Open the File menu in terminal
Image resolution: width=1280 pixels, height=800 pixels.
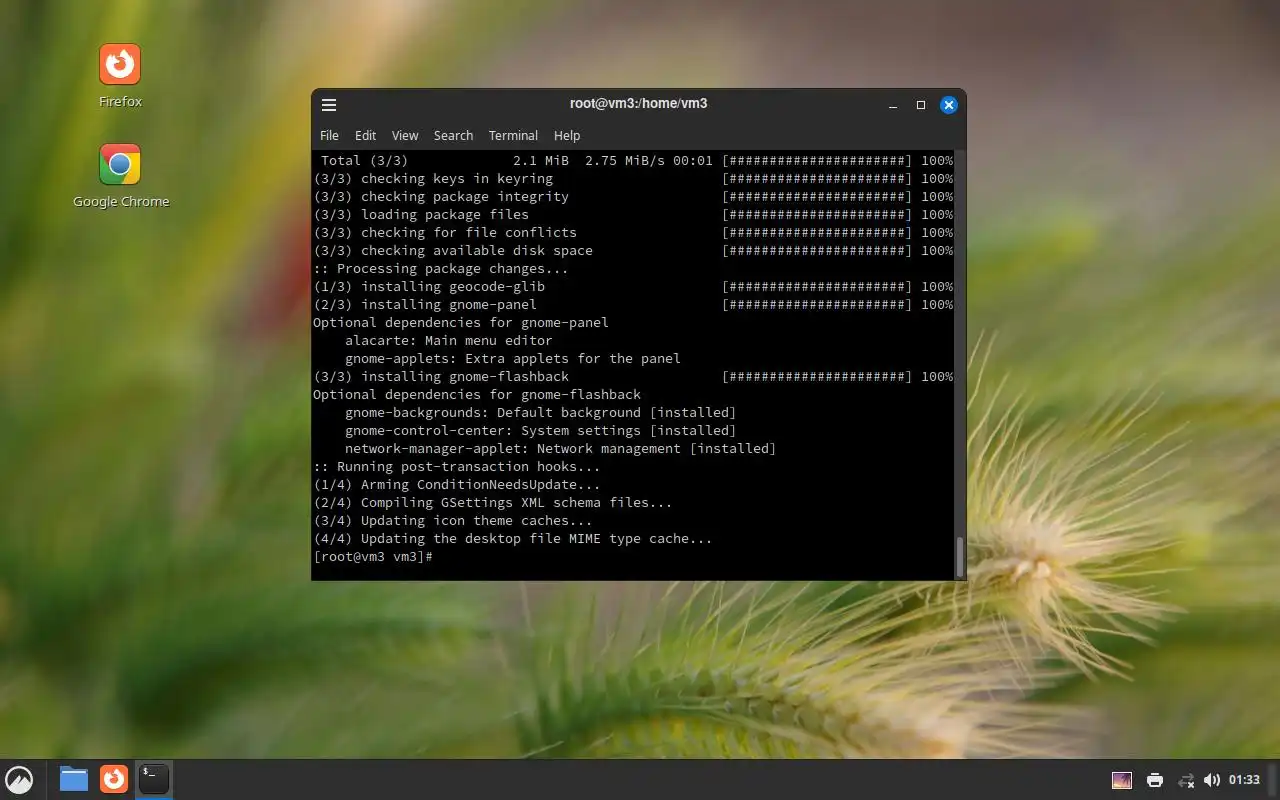(329, 135)
